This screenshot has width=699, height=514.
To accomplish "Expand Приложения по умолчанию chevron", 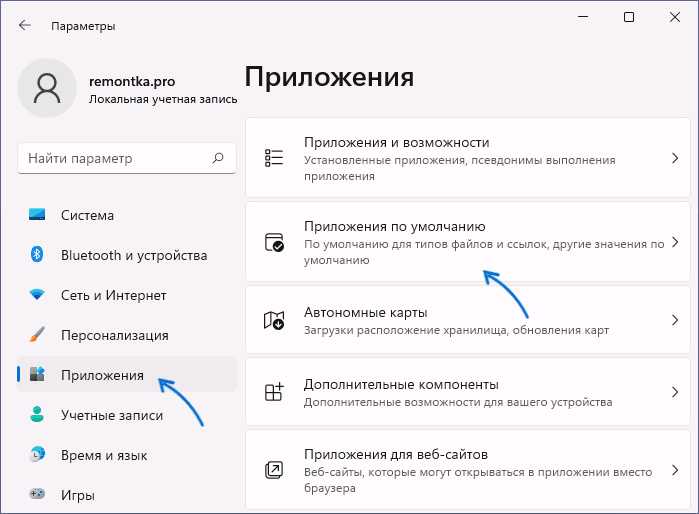I will pyautogui.click(x=675, y=242).
